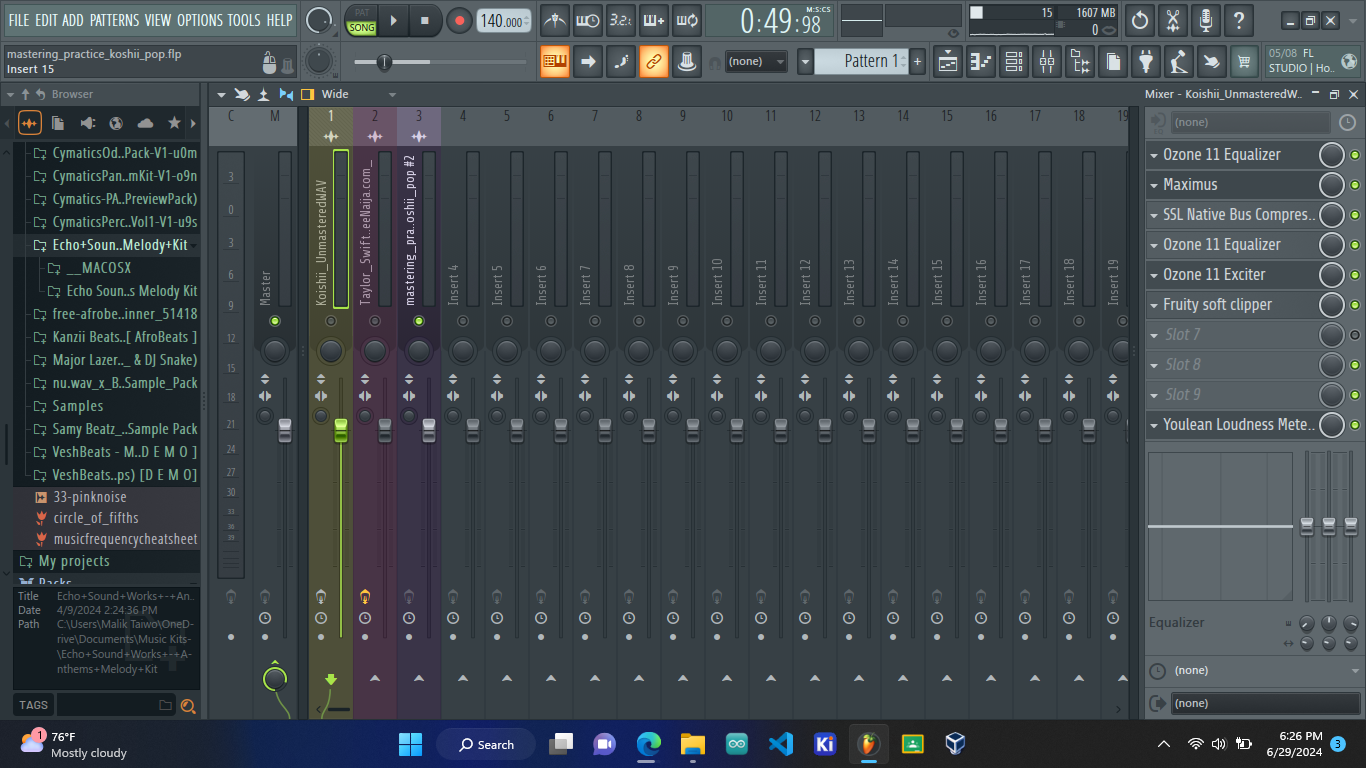Click the Ozone 11 Equalizer mix level knob, first slot

click(x=1332, y=155)
